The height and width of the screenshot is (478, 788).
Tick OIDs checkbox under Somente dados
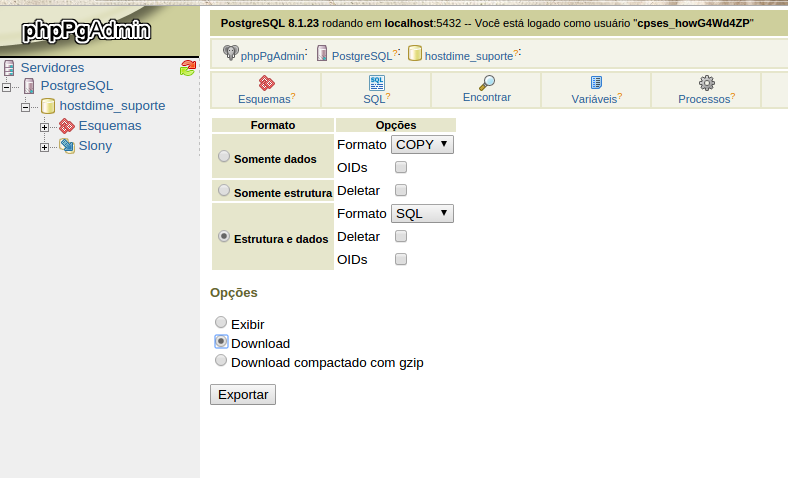pos(401,167)
